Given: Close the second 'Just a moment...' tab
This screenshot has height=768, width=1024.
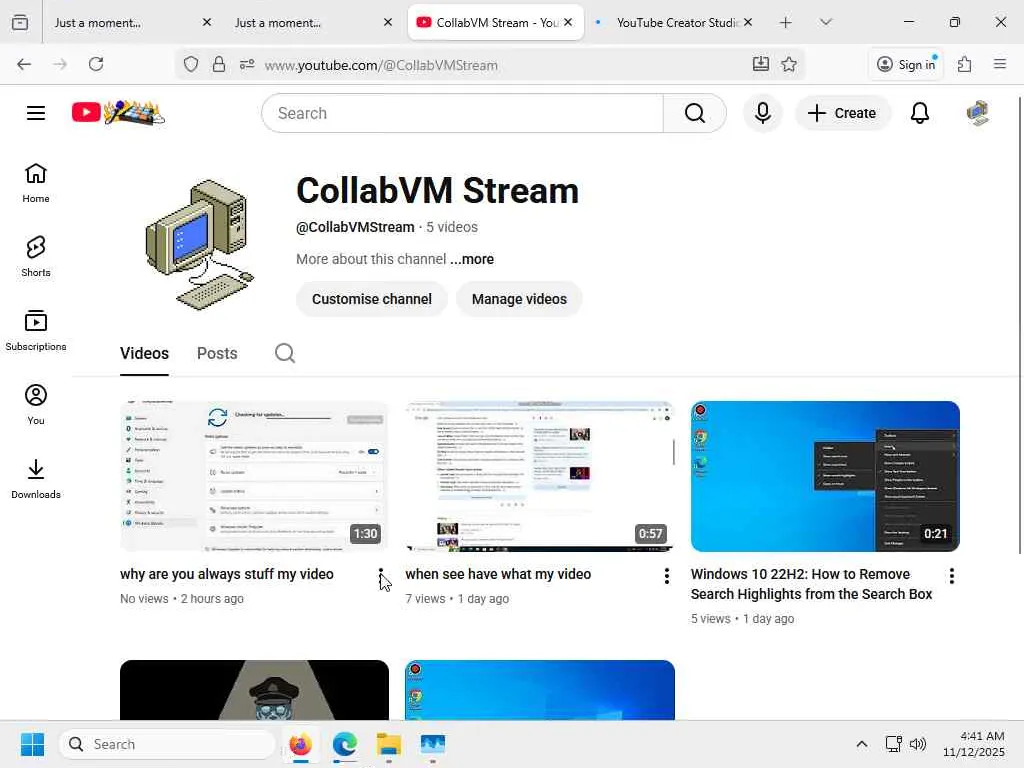Looking at the screenshot, I should click(x=388, y=22).
